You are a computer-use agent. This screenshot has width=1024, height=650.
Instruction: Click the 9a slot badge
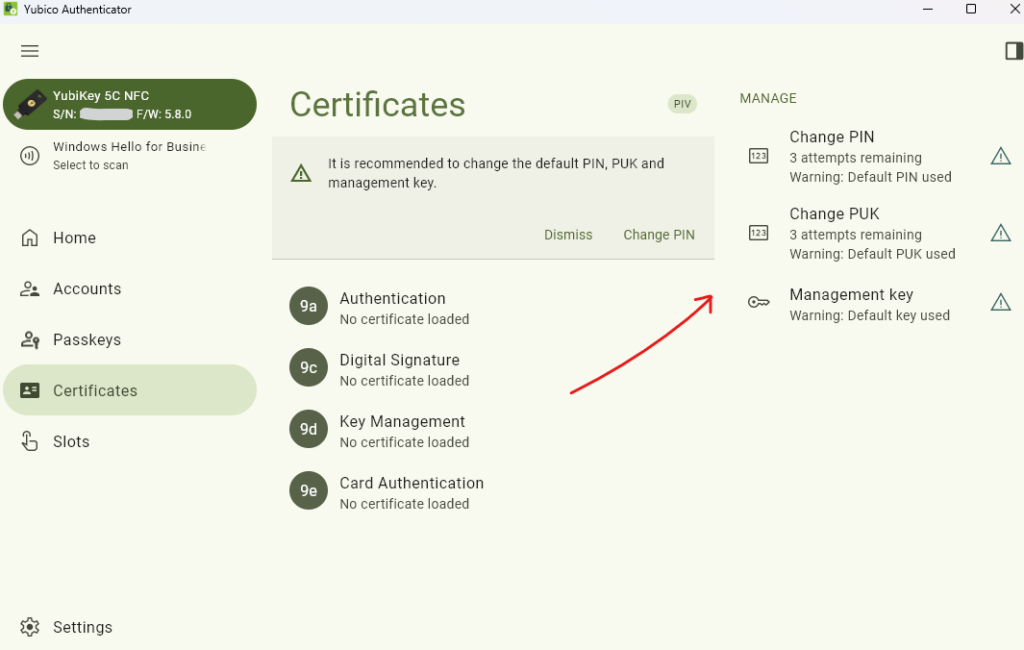tap(308, 306)
